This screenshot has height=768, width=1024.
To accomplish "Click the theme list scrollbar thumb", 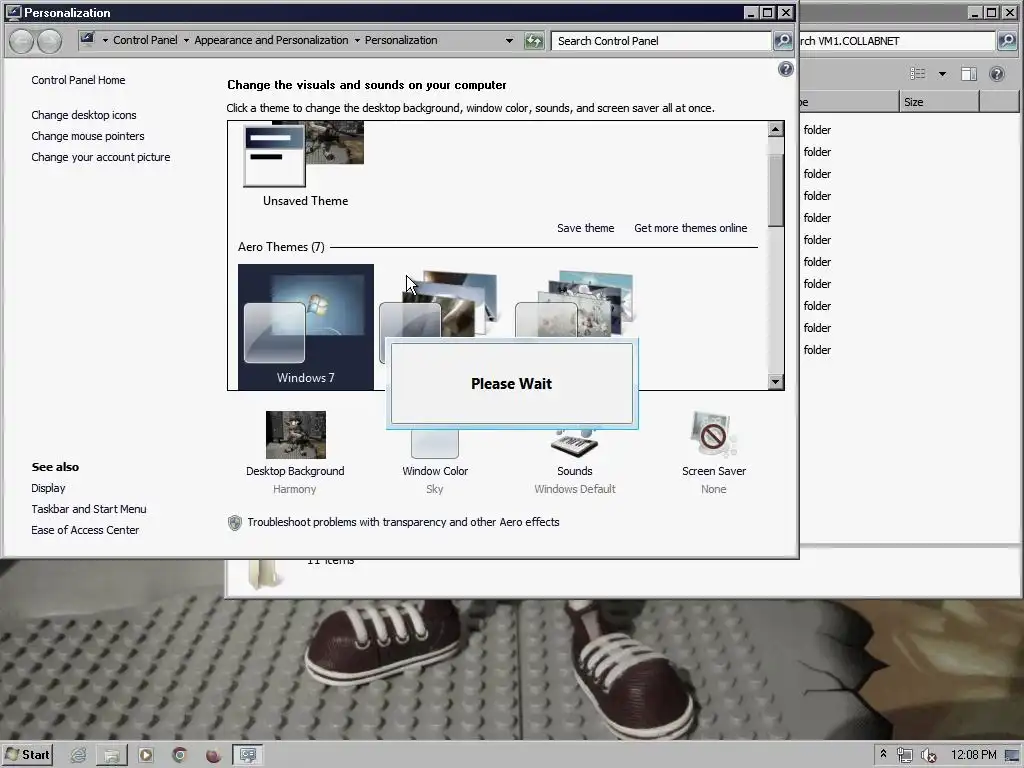I will point(775,191).
